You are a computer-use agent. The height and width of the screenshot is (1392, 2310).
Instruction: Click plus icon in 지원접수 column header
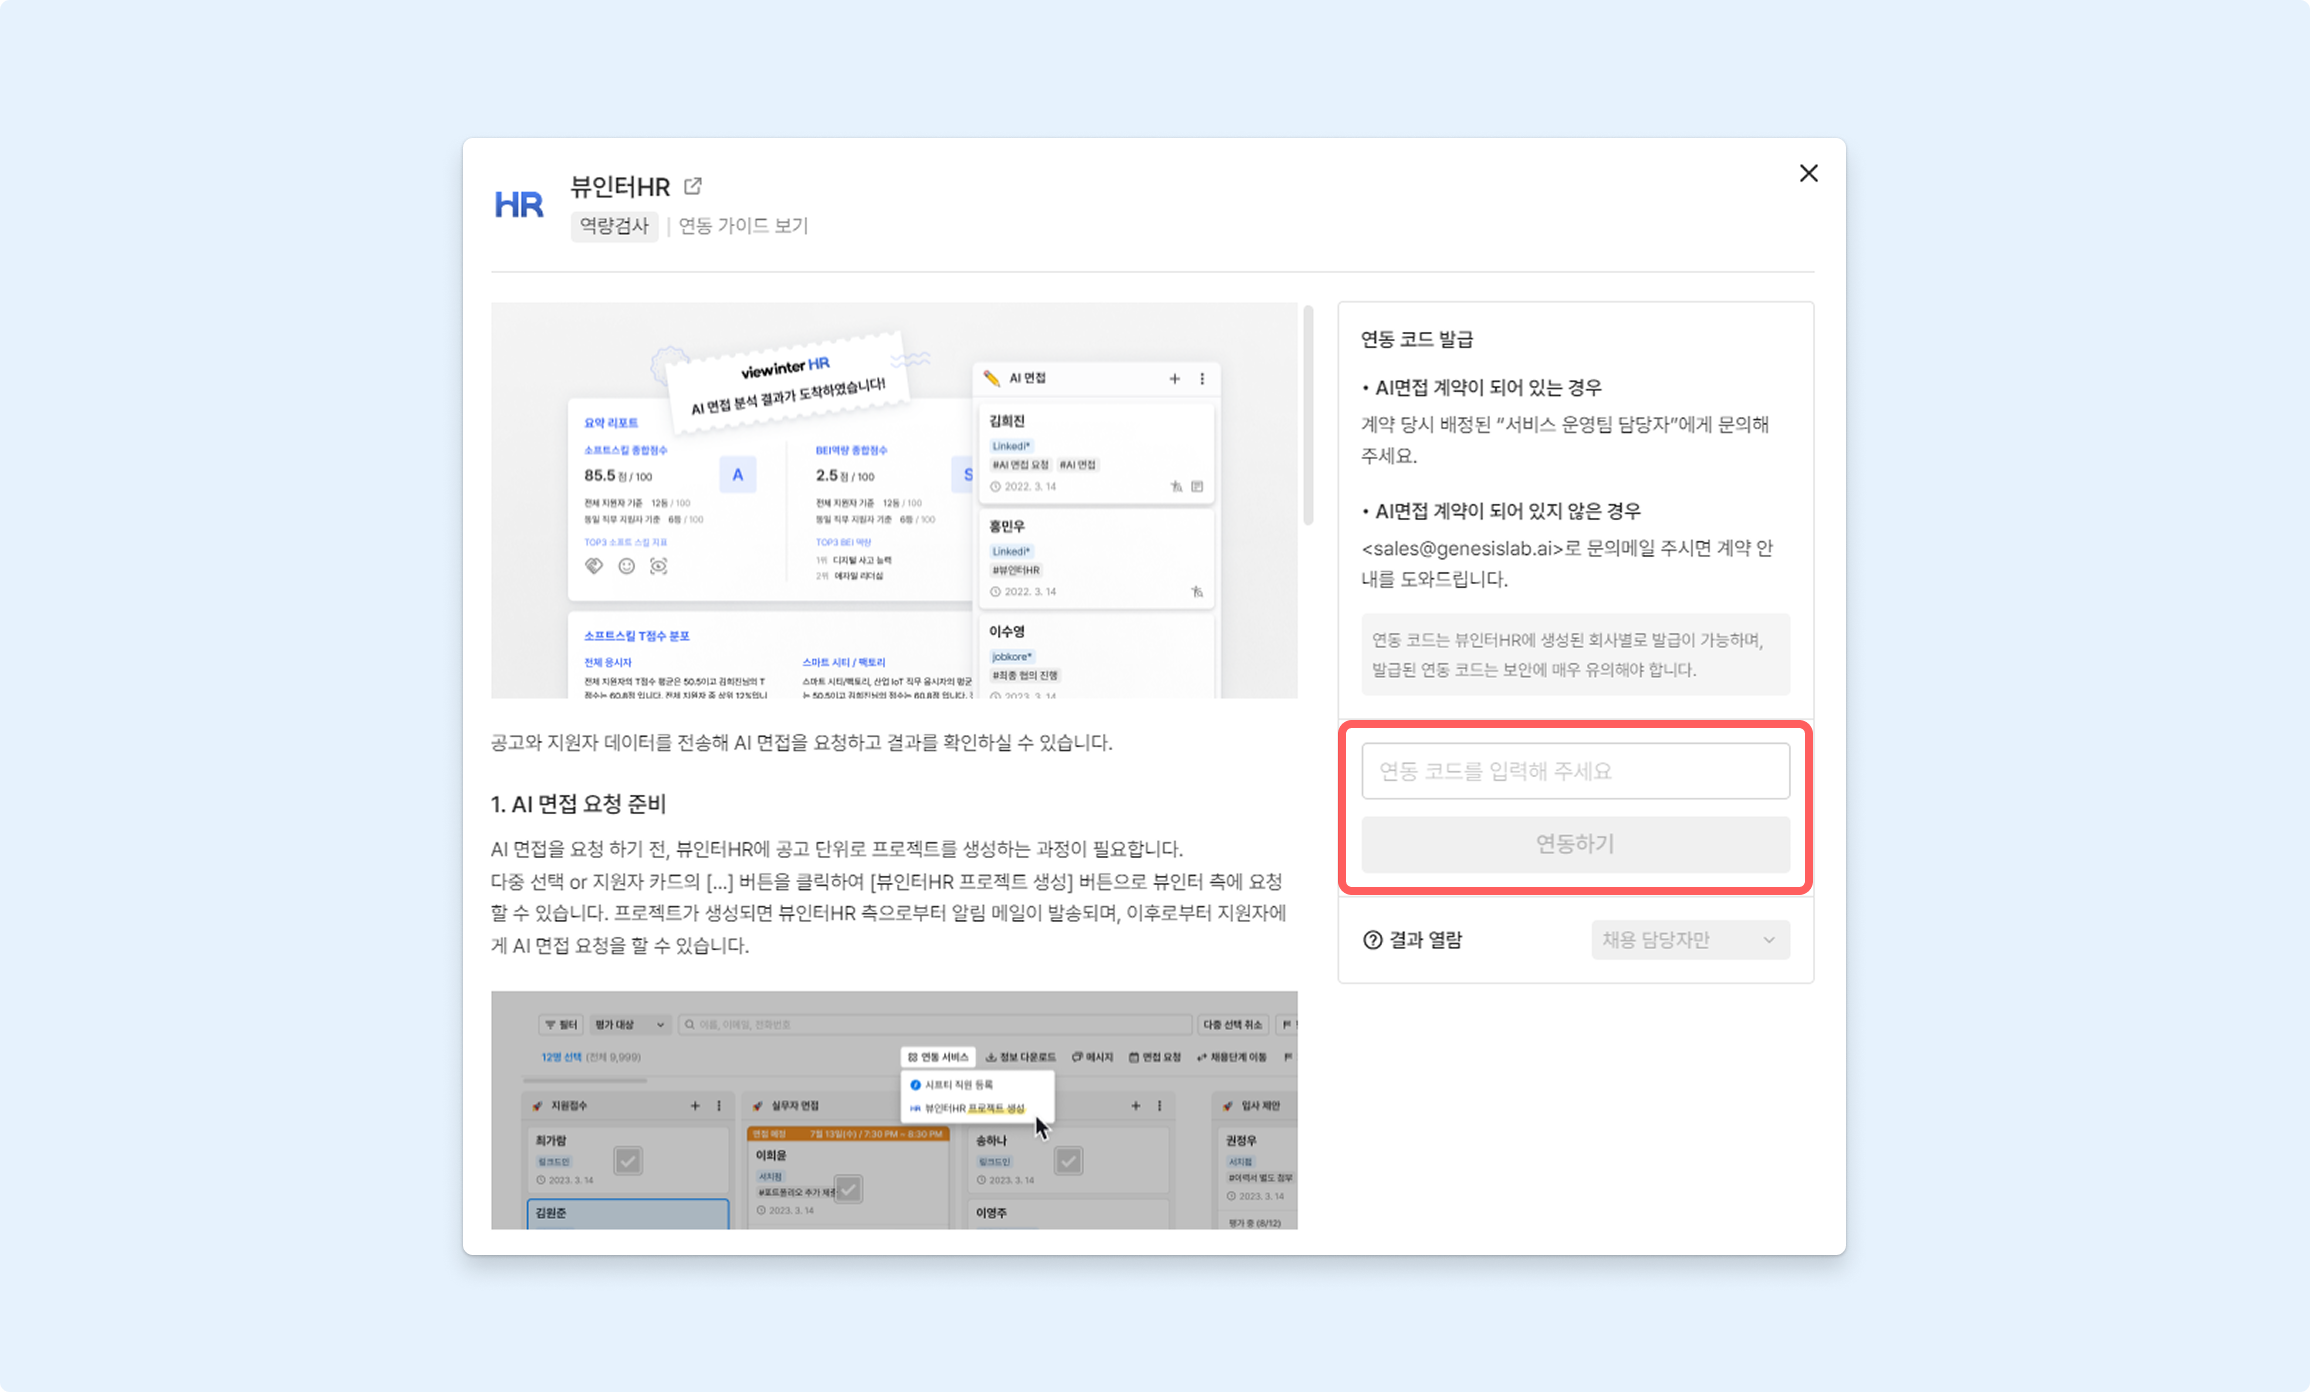(x=695, y=1106)
